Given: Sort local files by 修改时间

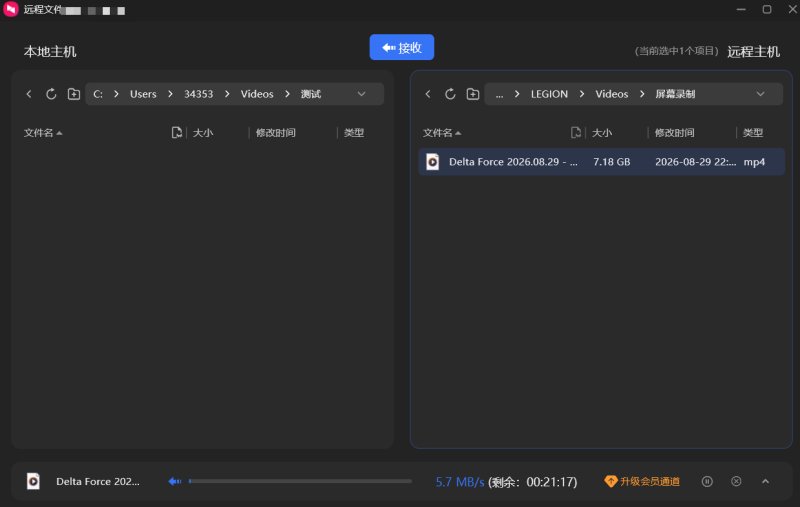Looking at the screenshot, I should [x=276, y=133].
